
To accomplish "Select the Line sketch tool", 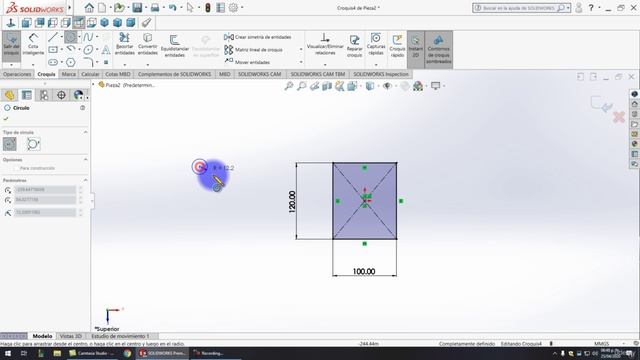I will pyautogui.click(x=53, y=37).
